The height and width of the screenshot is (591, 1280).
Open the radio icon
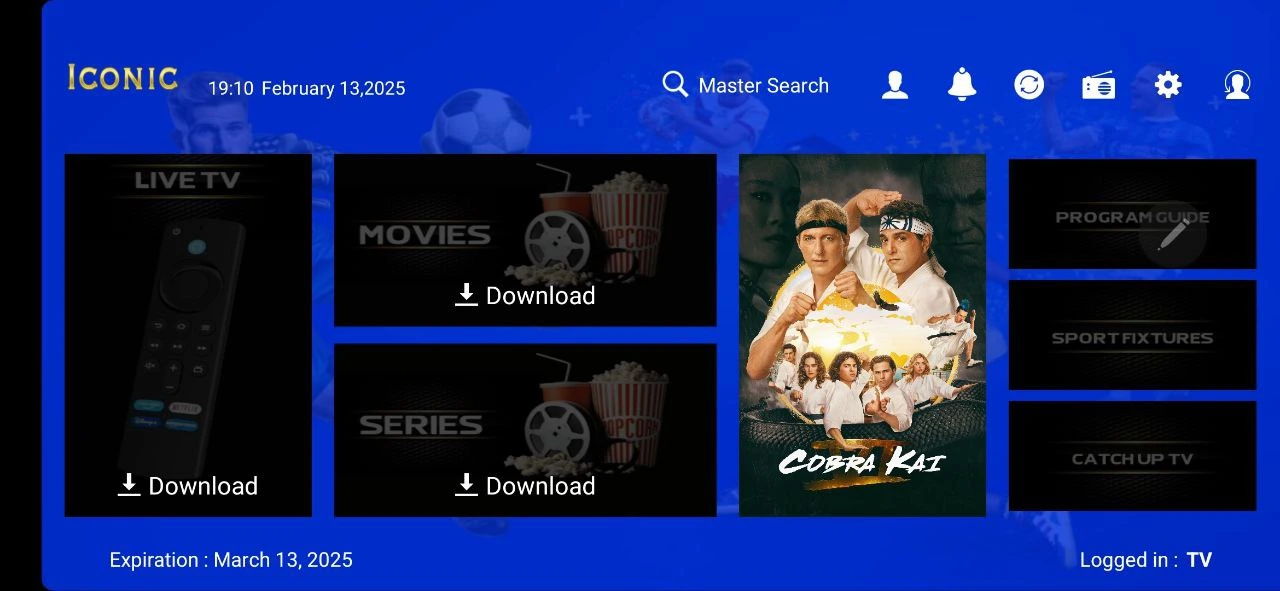[x=1099, y=86]
